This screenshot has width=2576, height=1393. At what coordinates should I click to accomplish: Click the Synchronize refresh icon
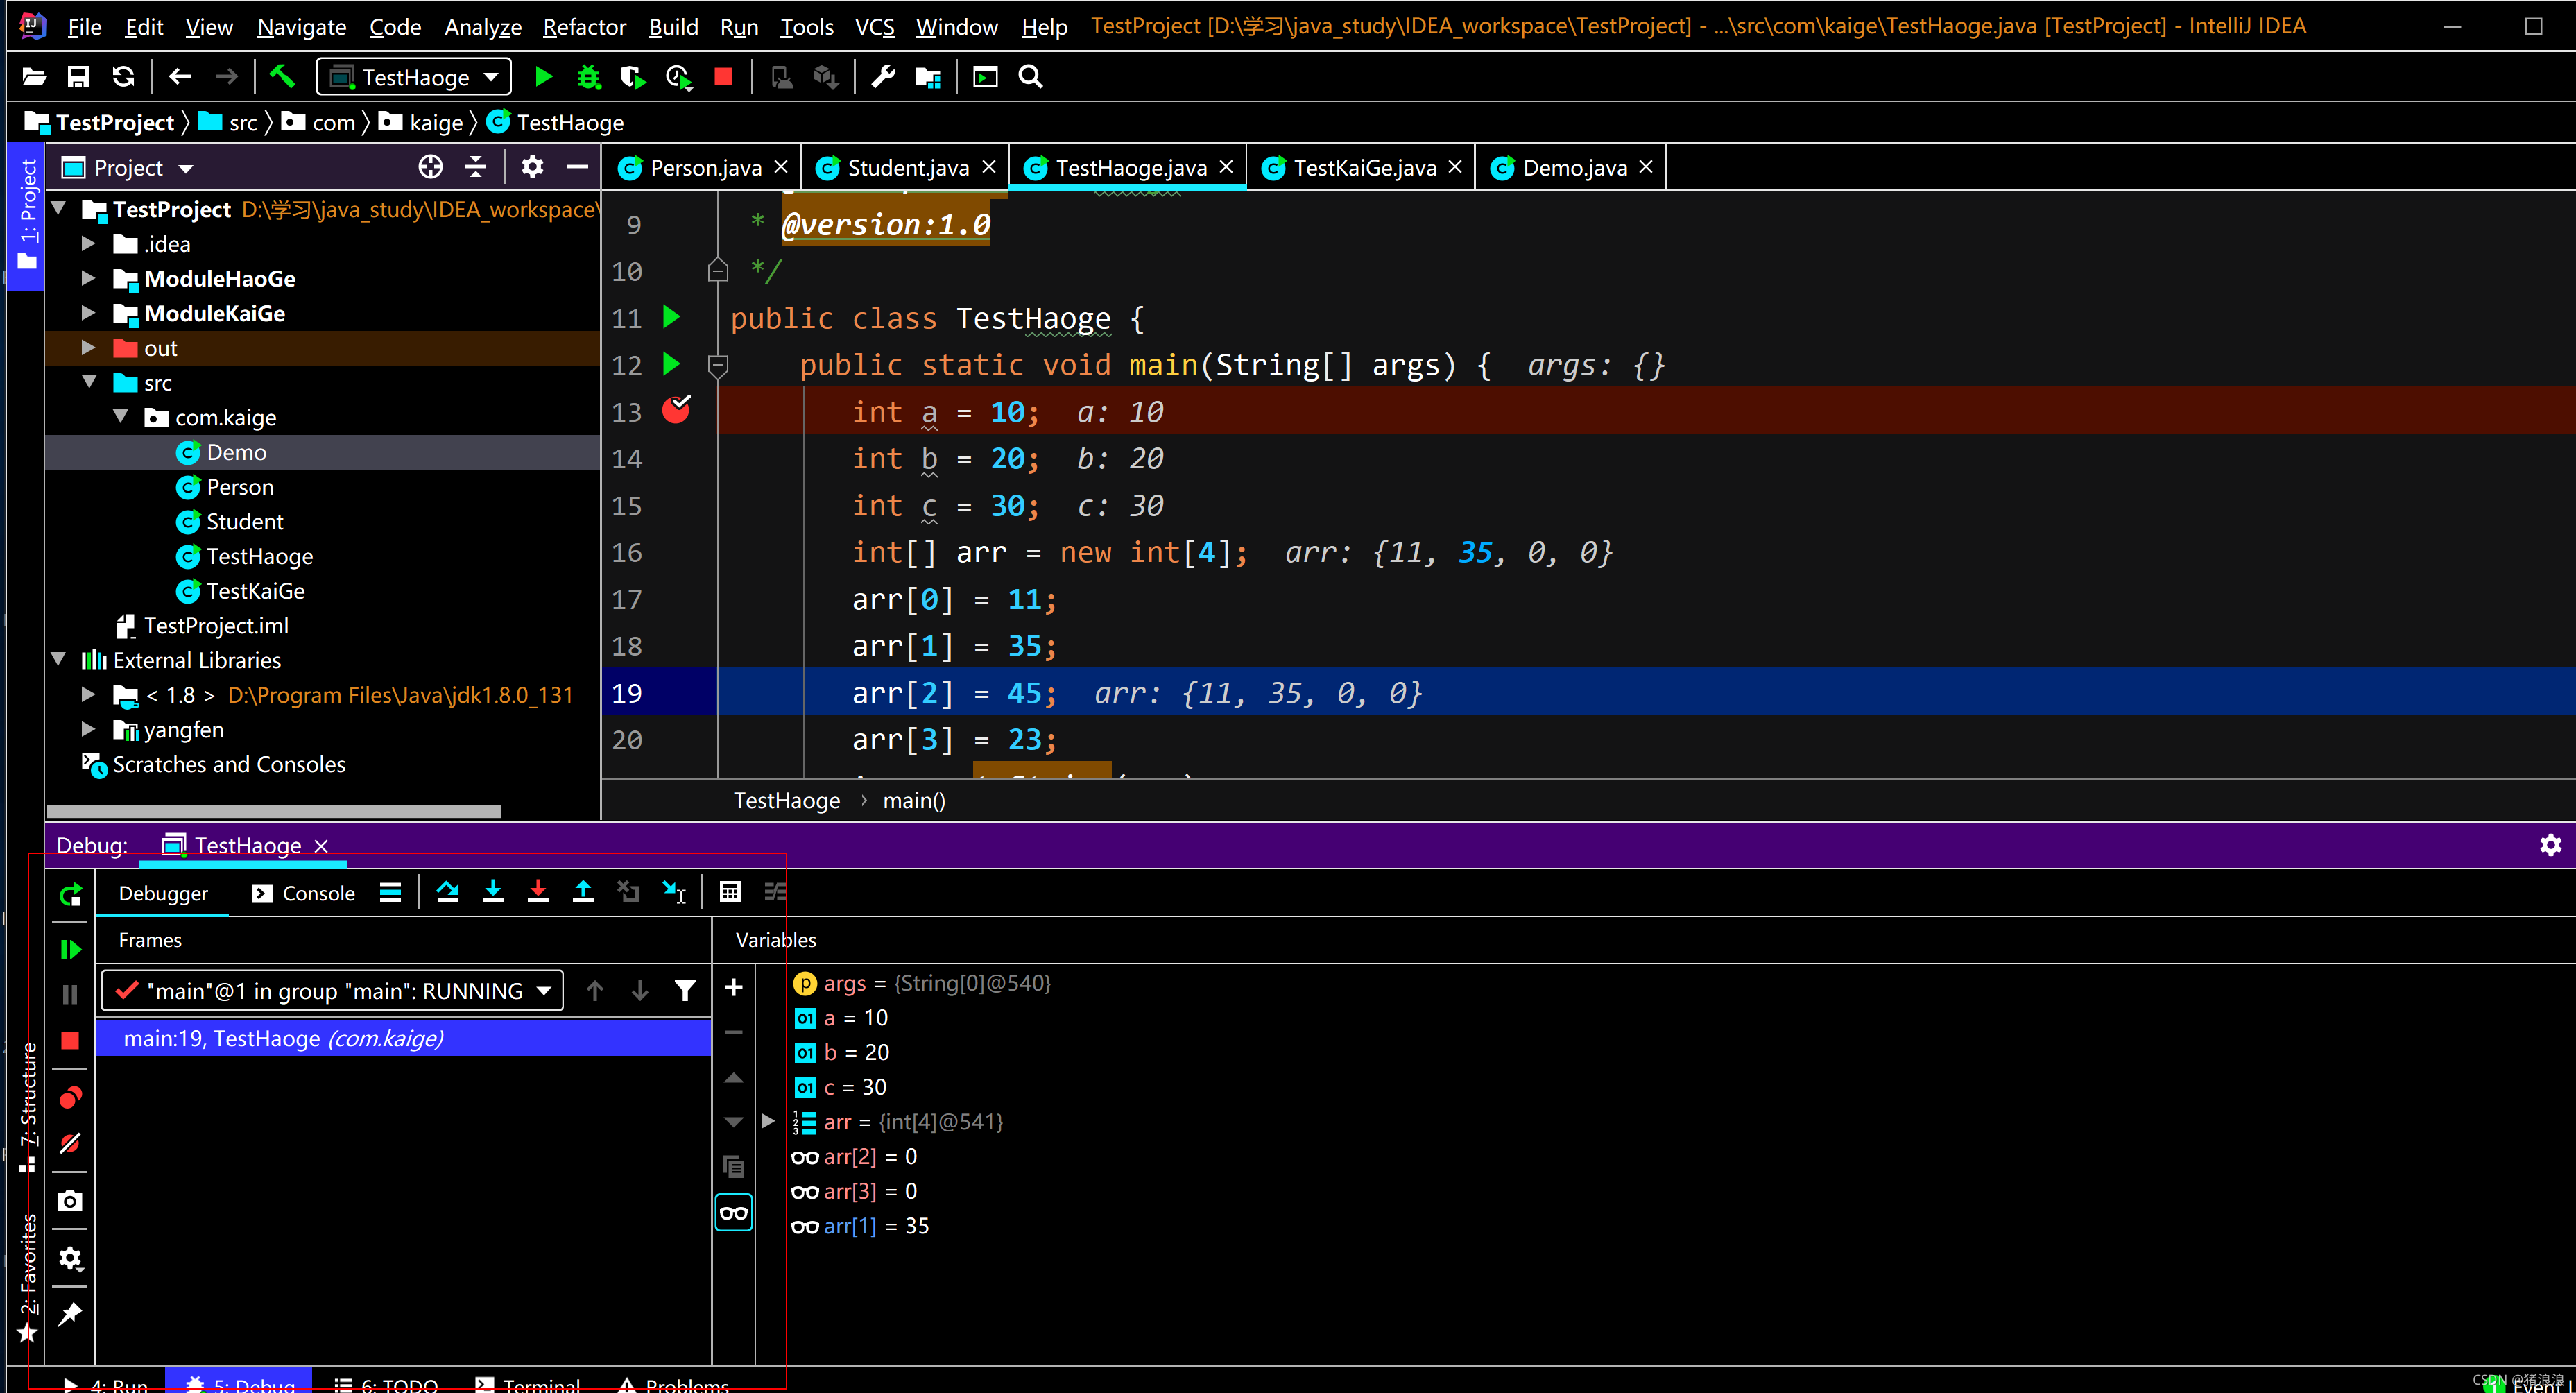coord(123,77)
